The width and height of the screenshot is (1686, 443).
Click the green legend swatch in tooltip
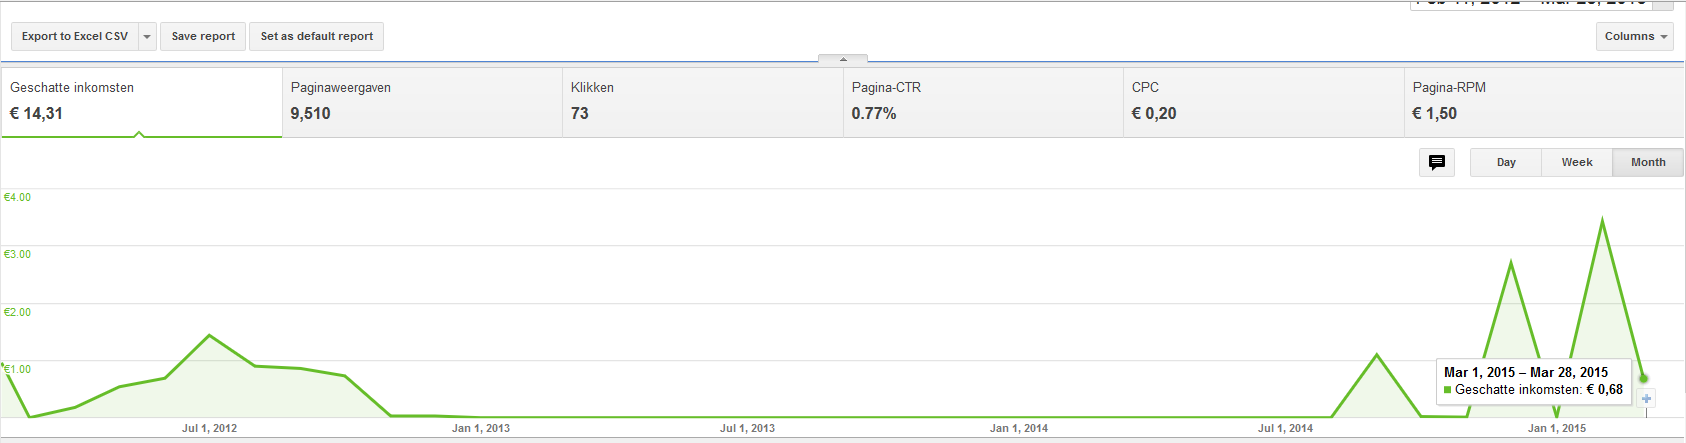tap(1447, 390)
